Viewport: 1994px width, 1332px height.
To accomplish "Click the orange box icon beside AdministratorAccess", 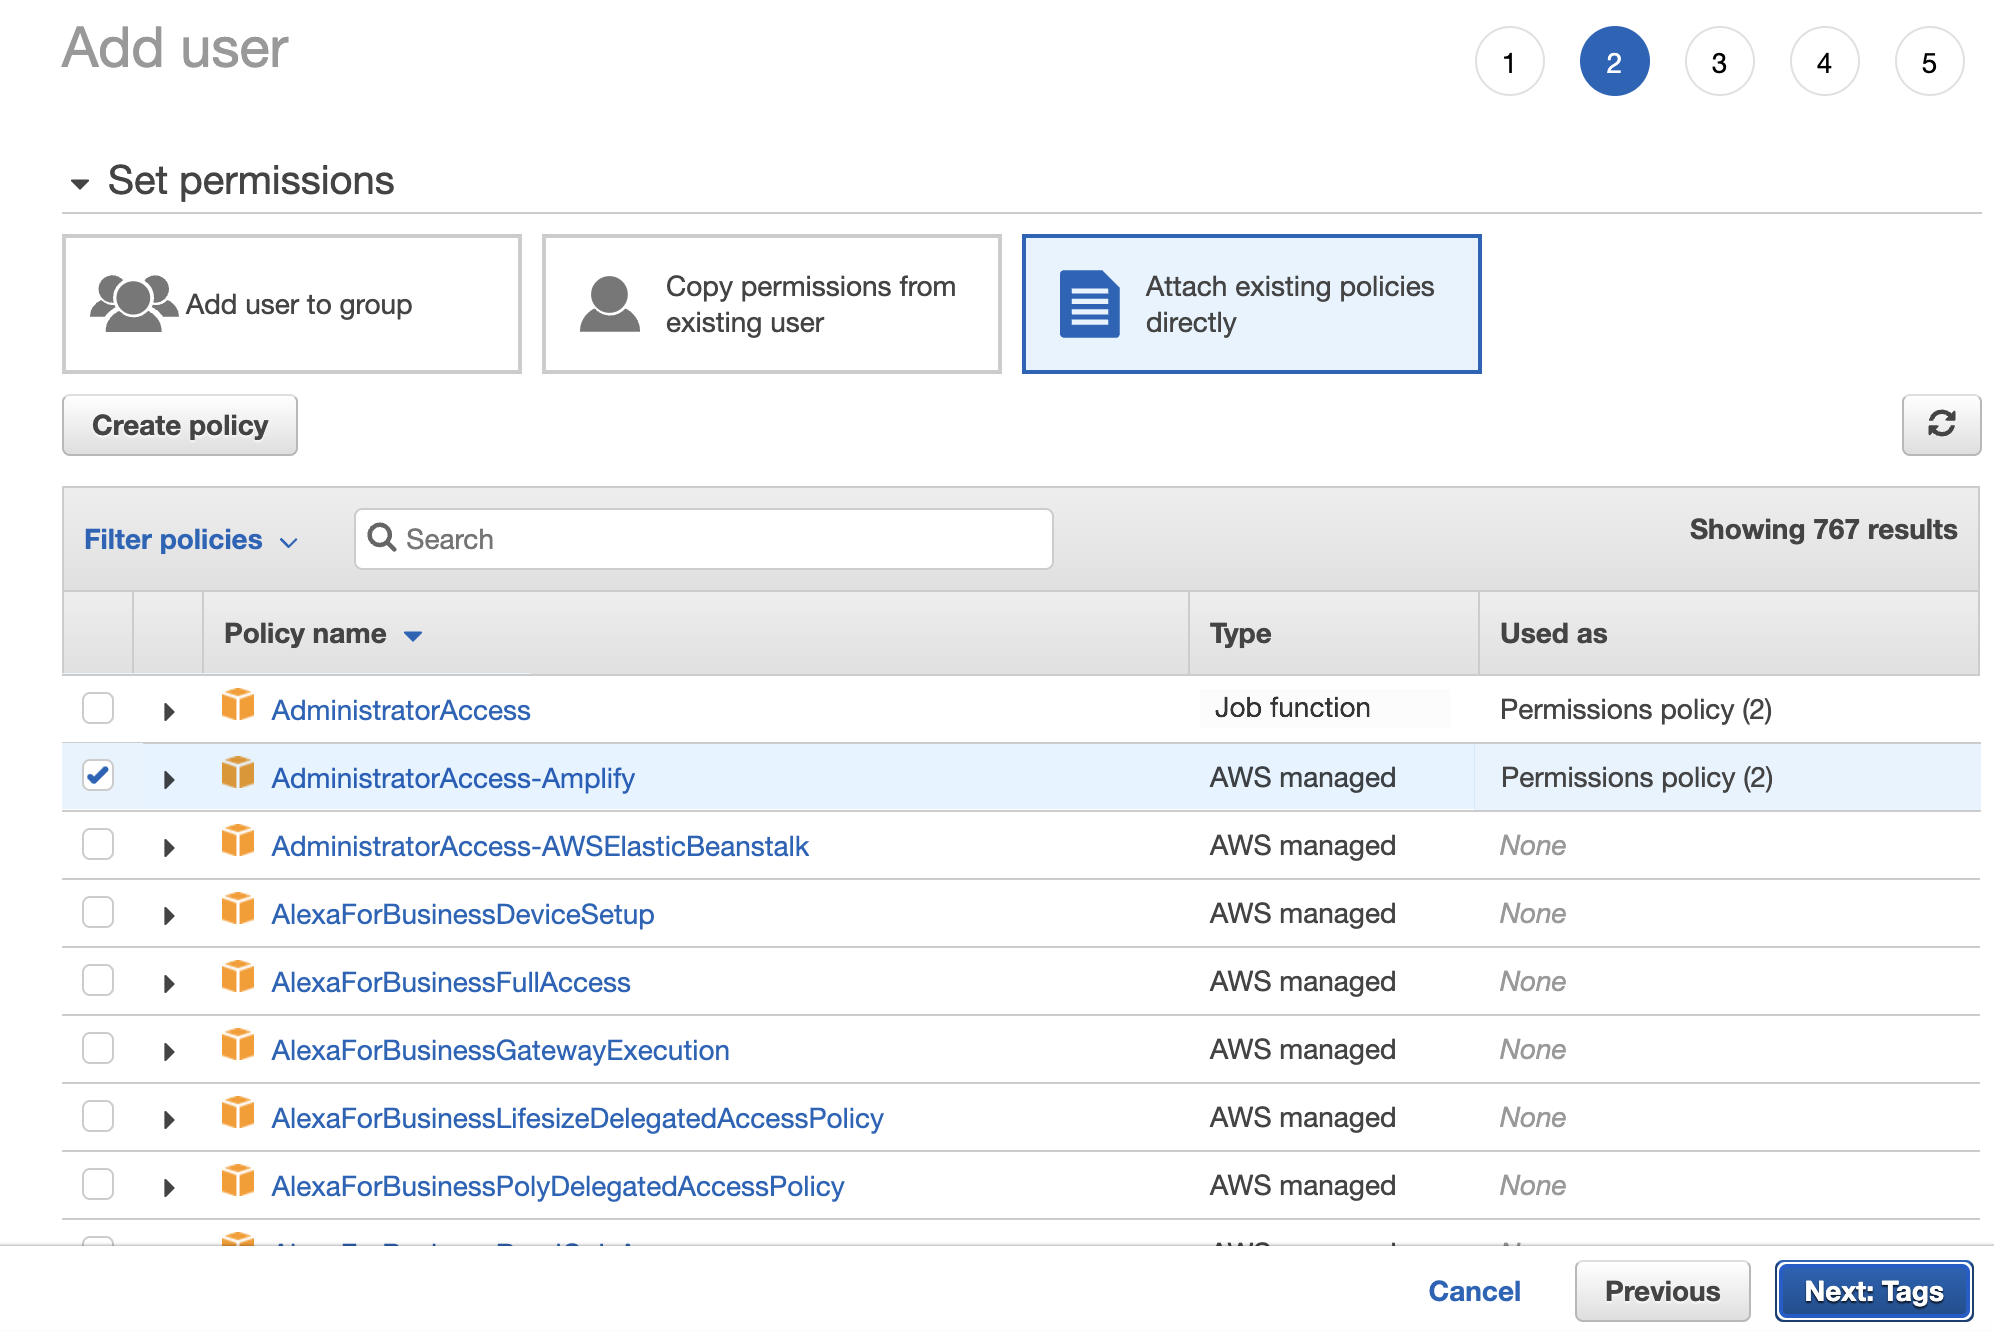I will (x=238, y=706).
